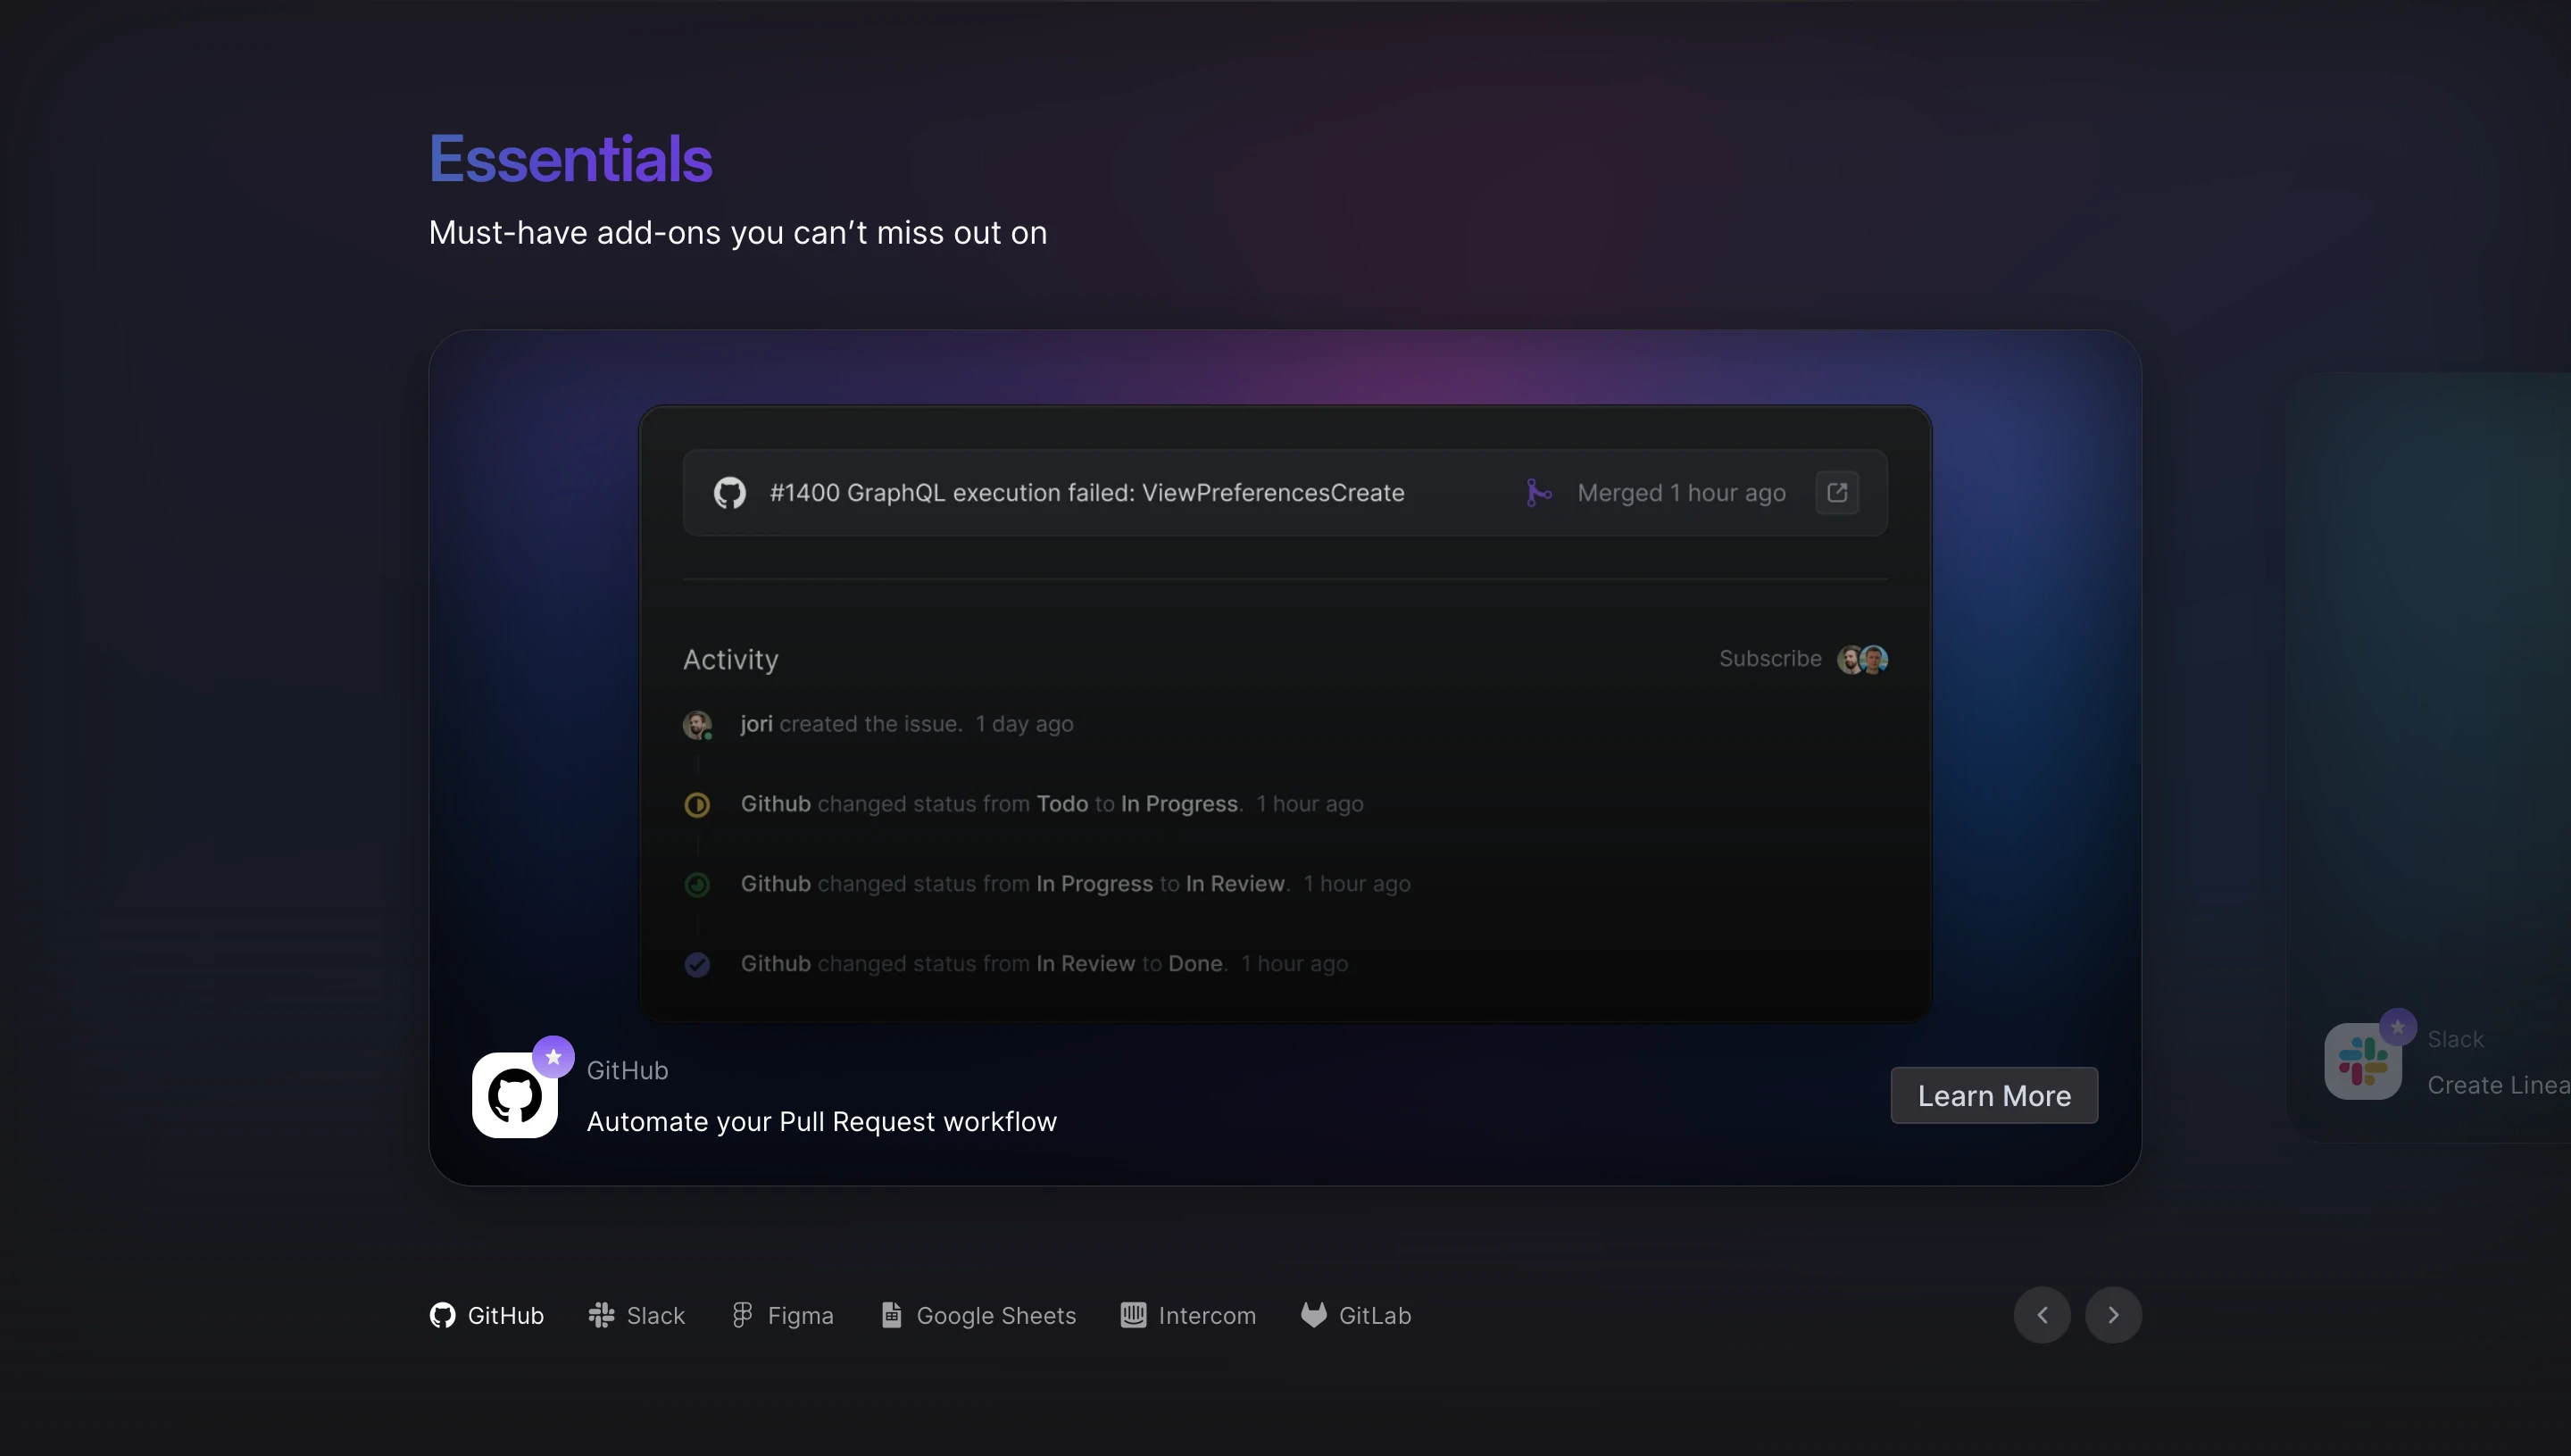Click Subscribe in the Activity header
Image resolution: width=2571 pixels, height=1456 pixels.
click(x=1770, y=659)
